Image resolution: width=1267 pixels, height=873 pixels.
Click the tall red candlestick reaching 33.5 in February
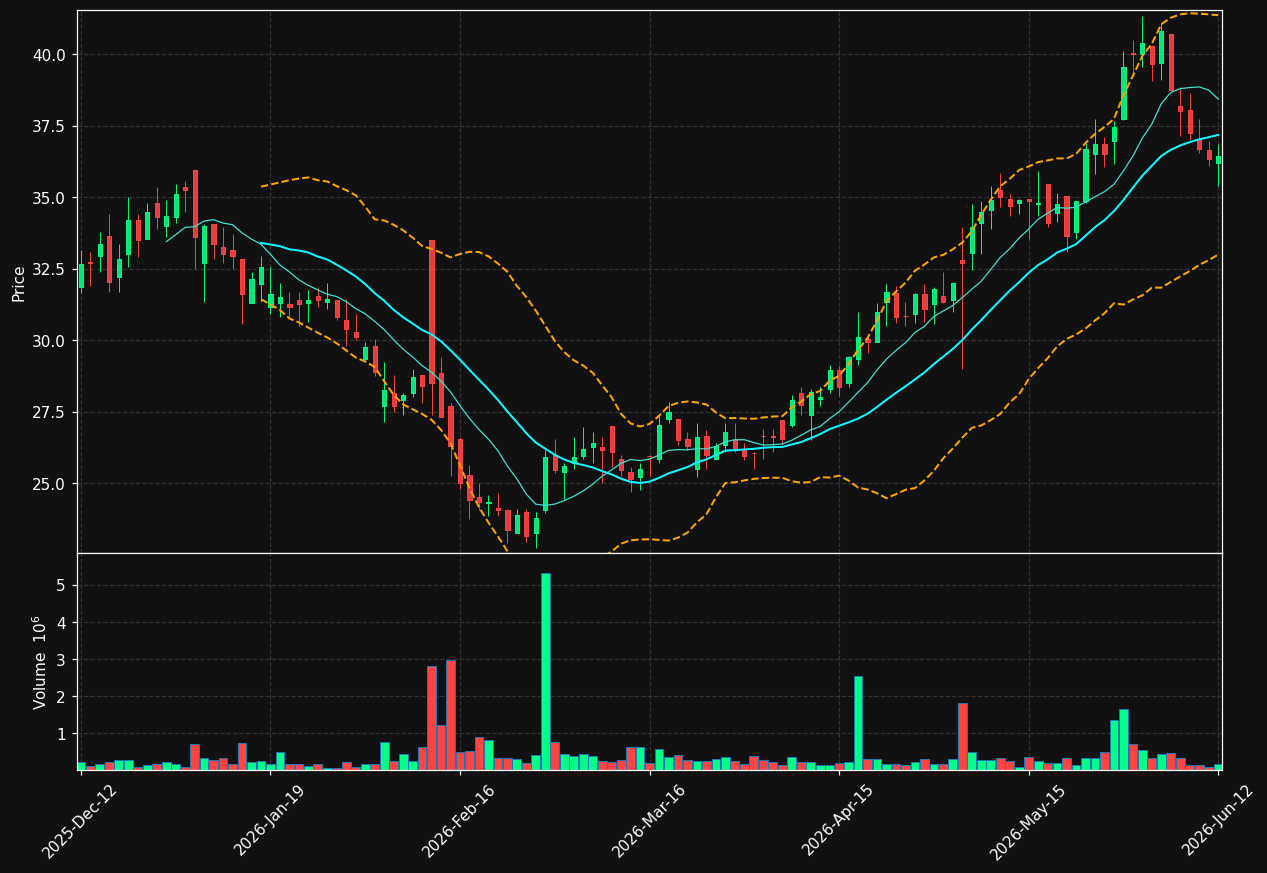click(432, 312)
